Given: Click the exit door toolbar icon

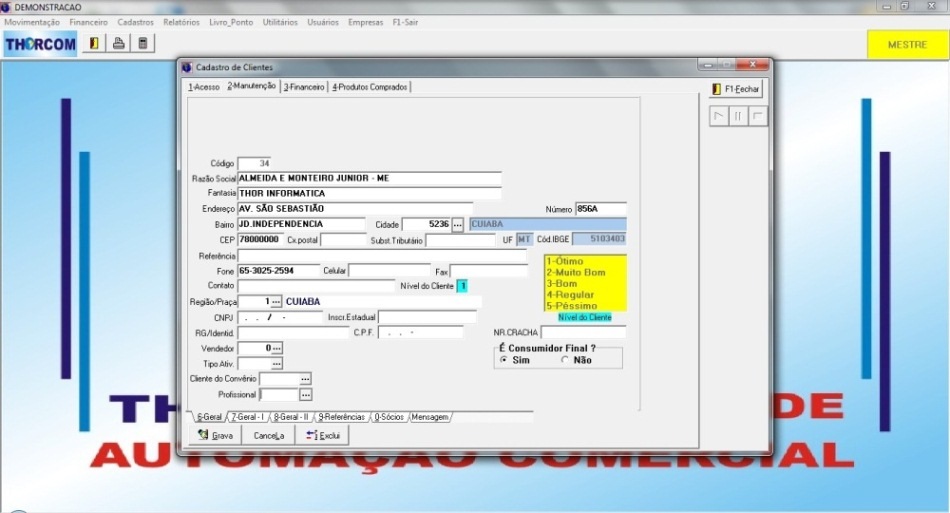Looking at the screenshot, I should click(x=95, y=43).
